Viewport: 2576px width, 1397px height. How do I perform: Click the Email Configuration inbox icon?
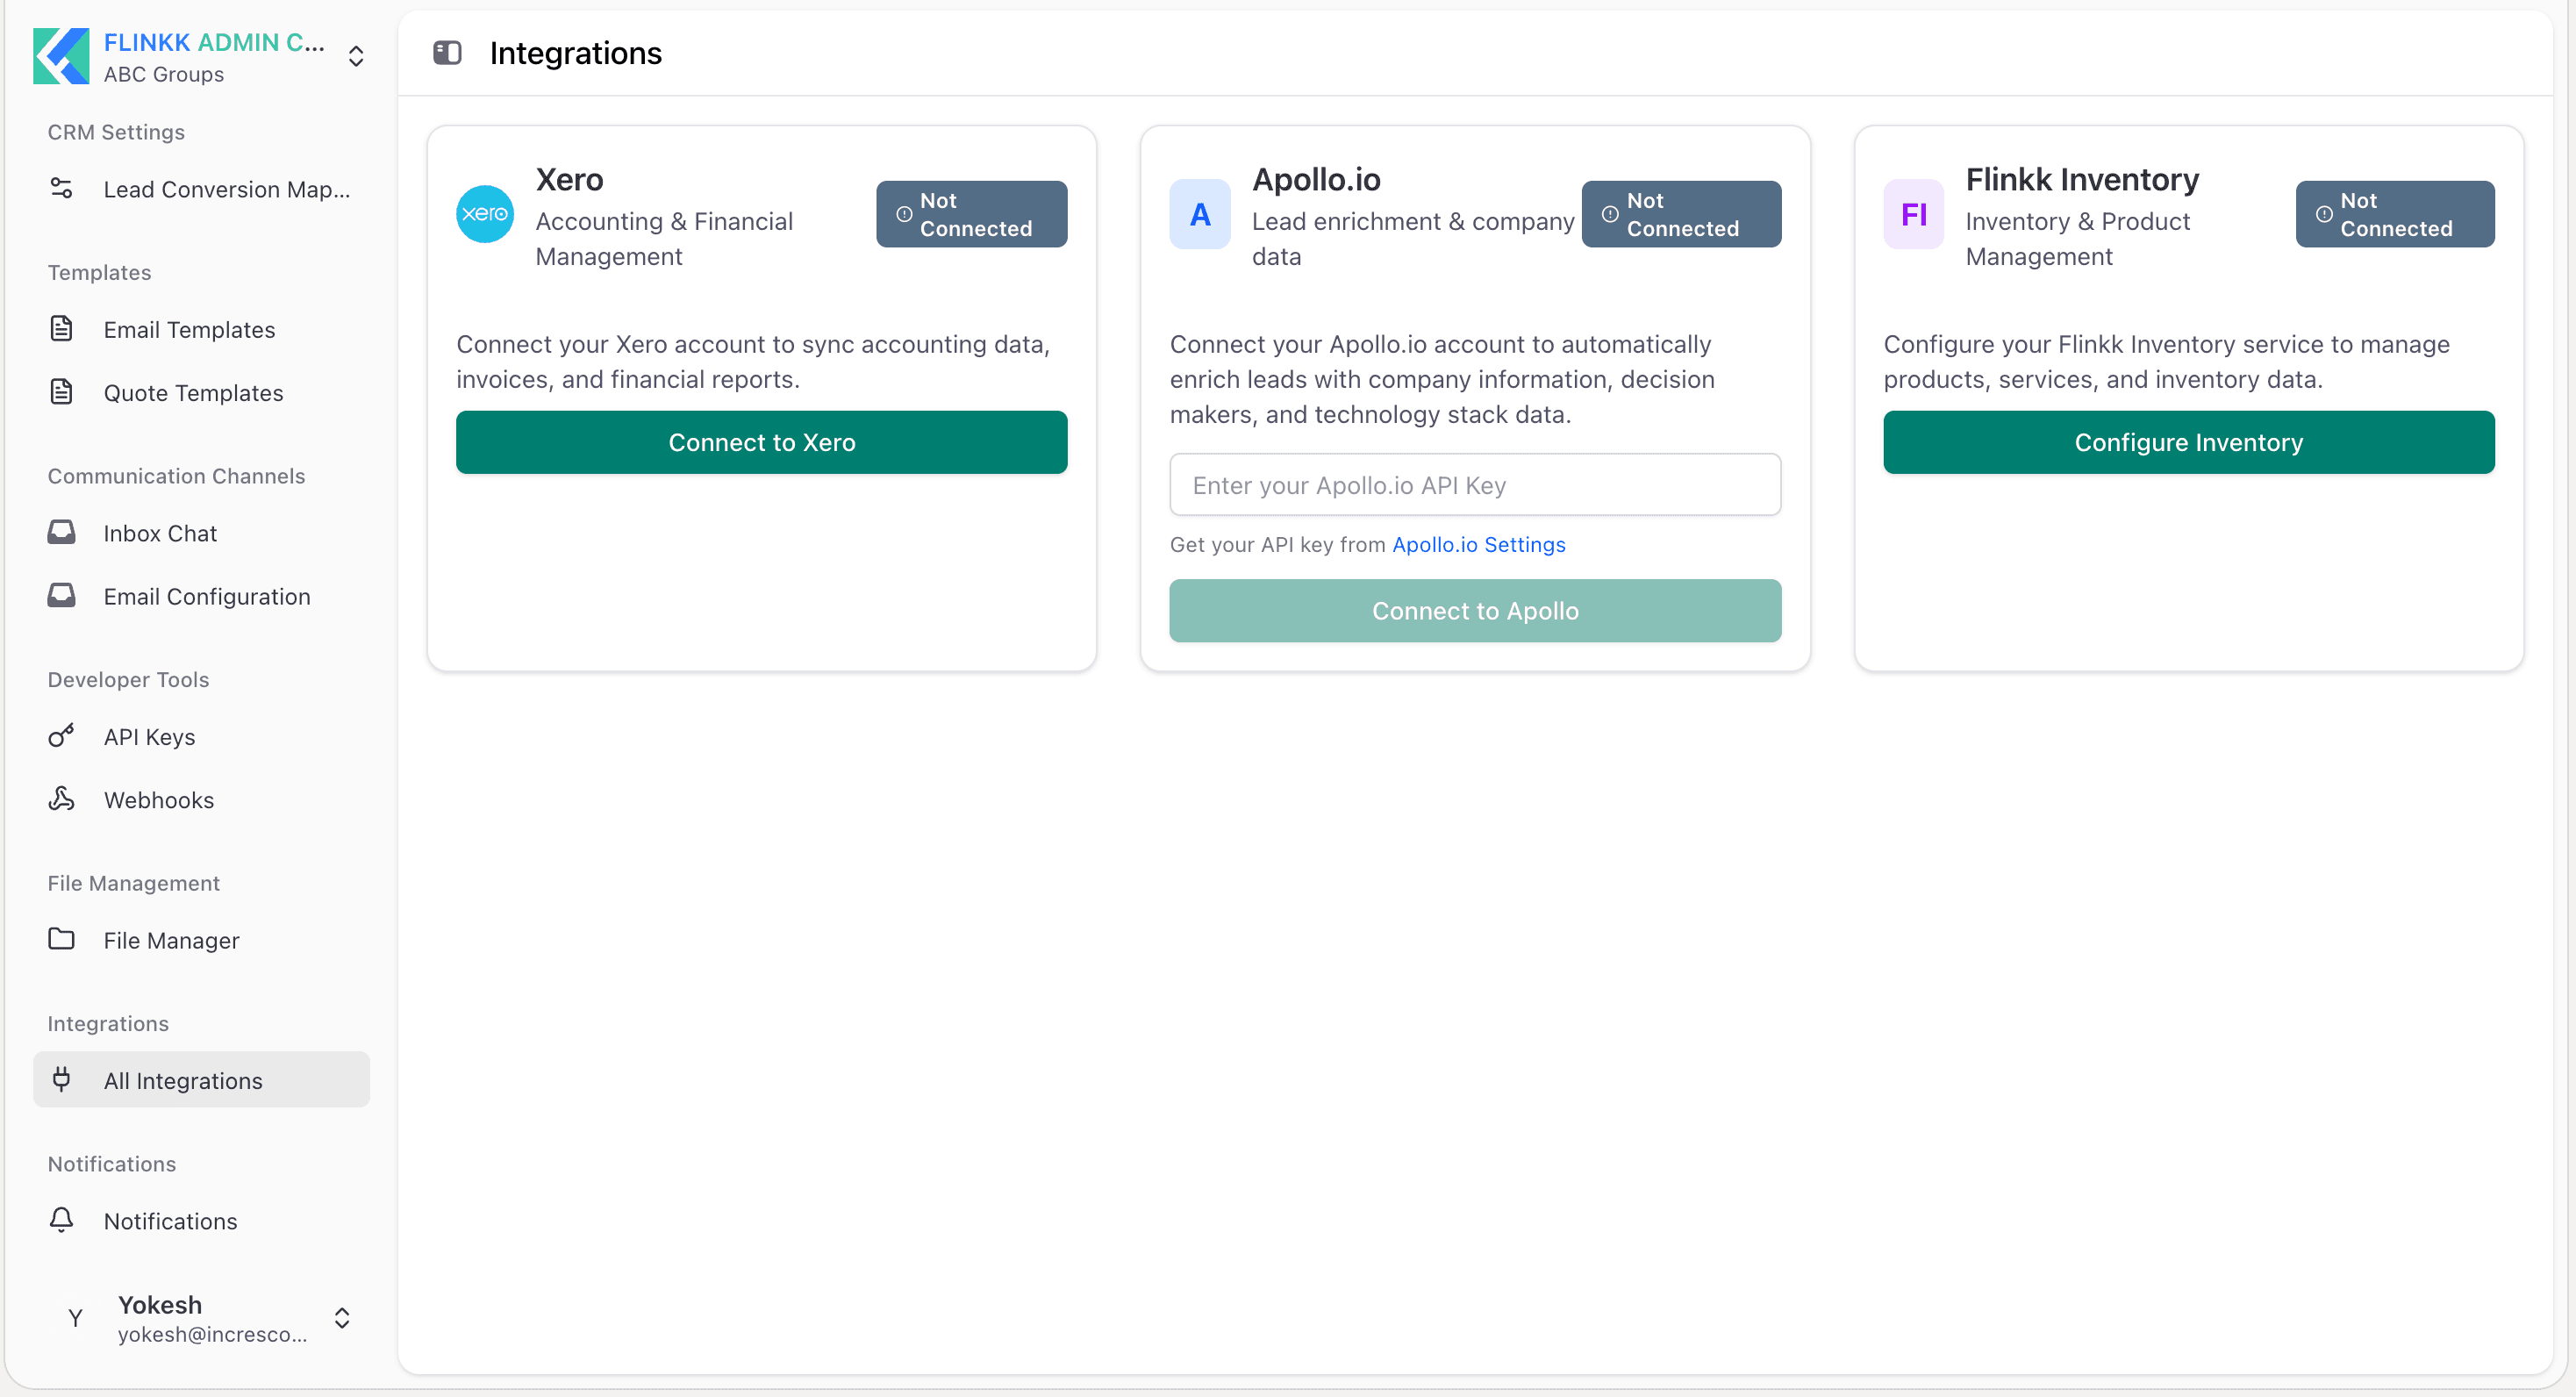(x=61, y=595)
